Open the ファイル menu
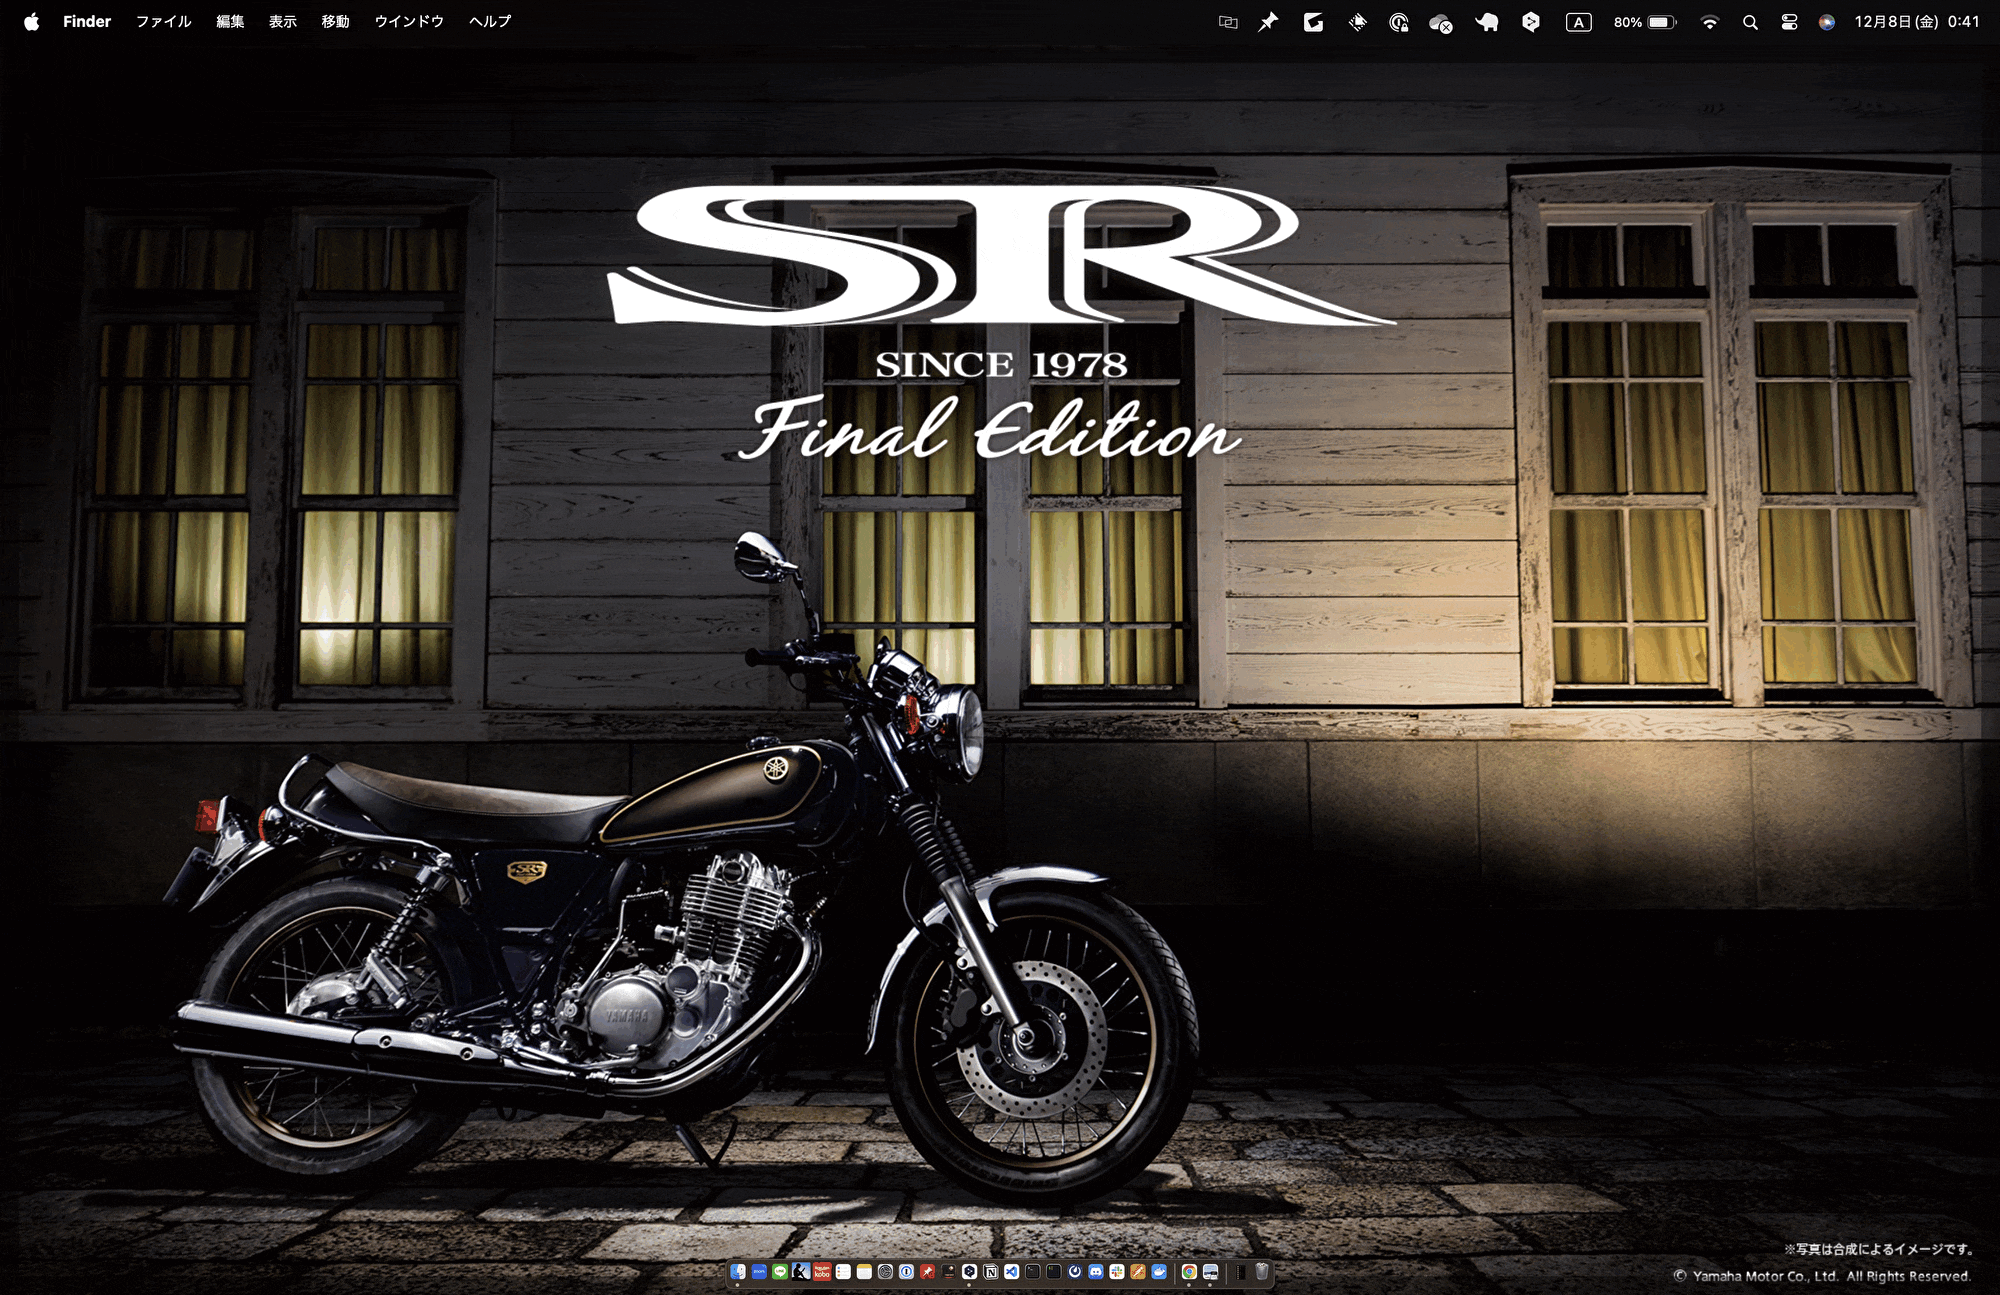The image size is (2000, 1295). click(163, 22)
